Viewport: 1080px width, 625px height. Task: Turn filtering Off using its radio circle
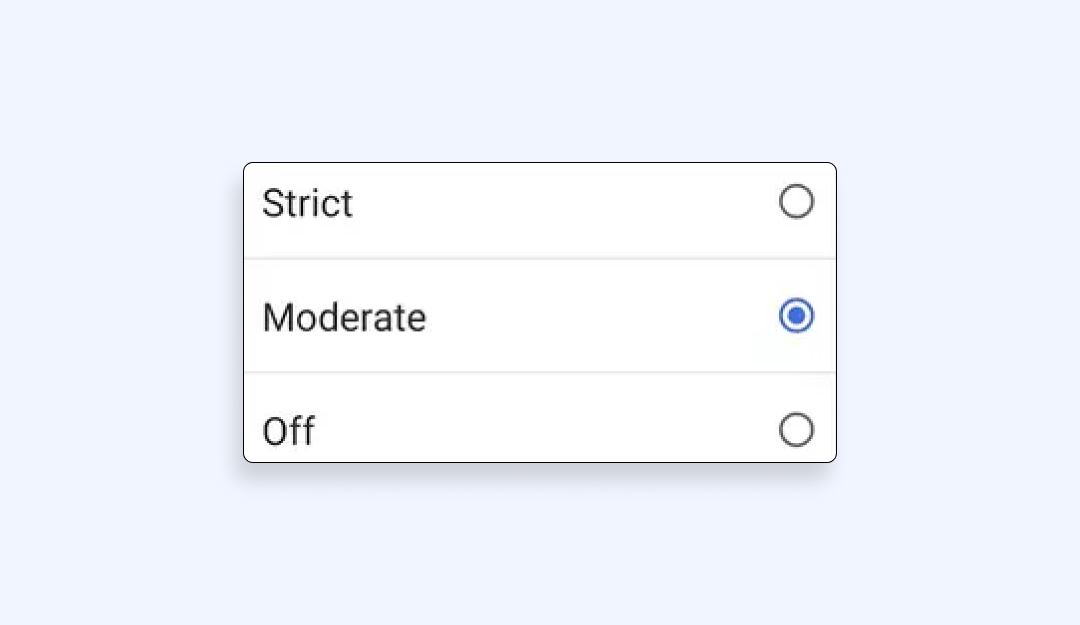(796, 430)
